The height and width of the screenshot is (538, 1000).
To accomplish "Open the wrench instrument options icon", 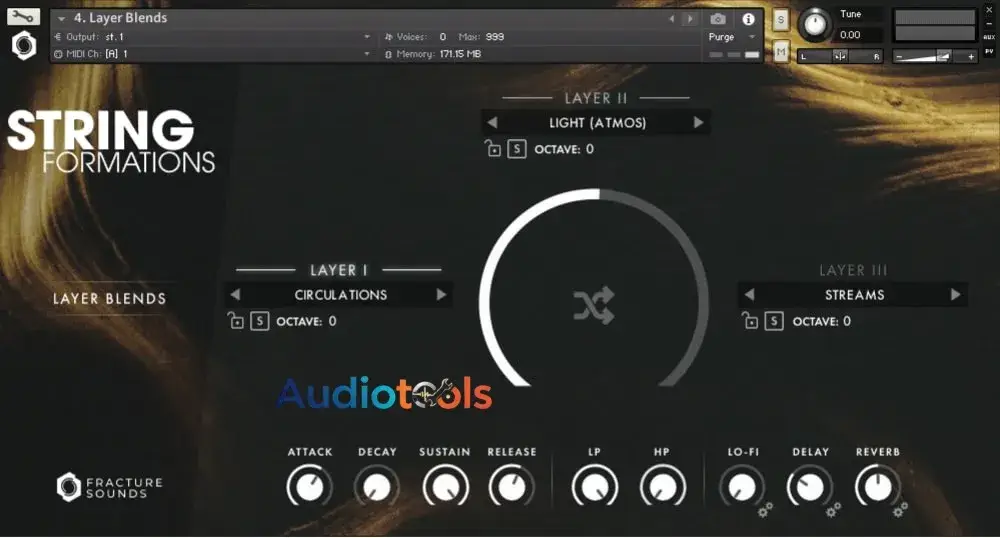I will (23, 16).
